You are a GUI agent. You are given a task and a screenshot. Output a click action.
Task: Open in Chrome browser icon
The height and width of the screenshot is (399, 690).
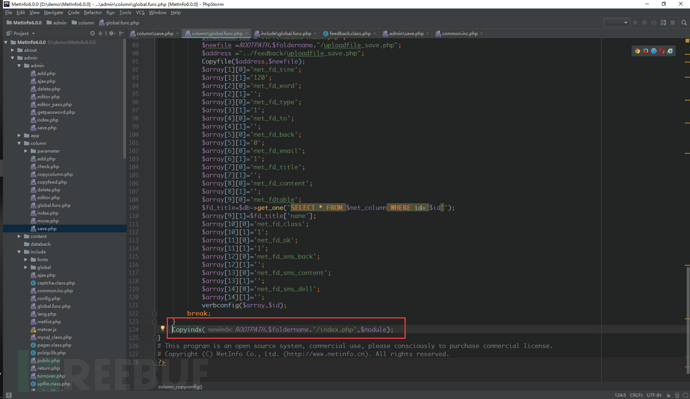pos(637,51)
